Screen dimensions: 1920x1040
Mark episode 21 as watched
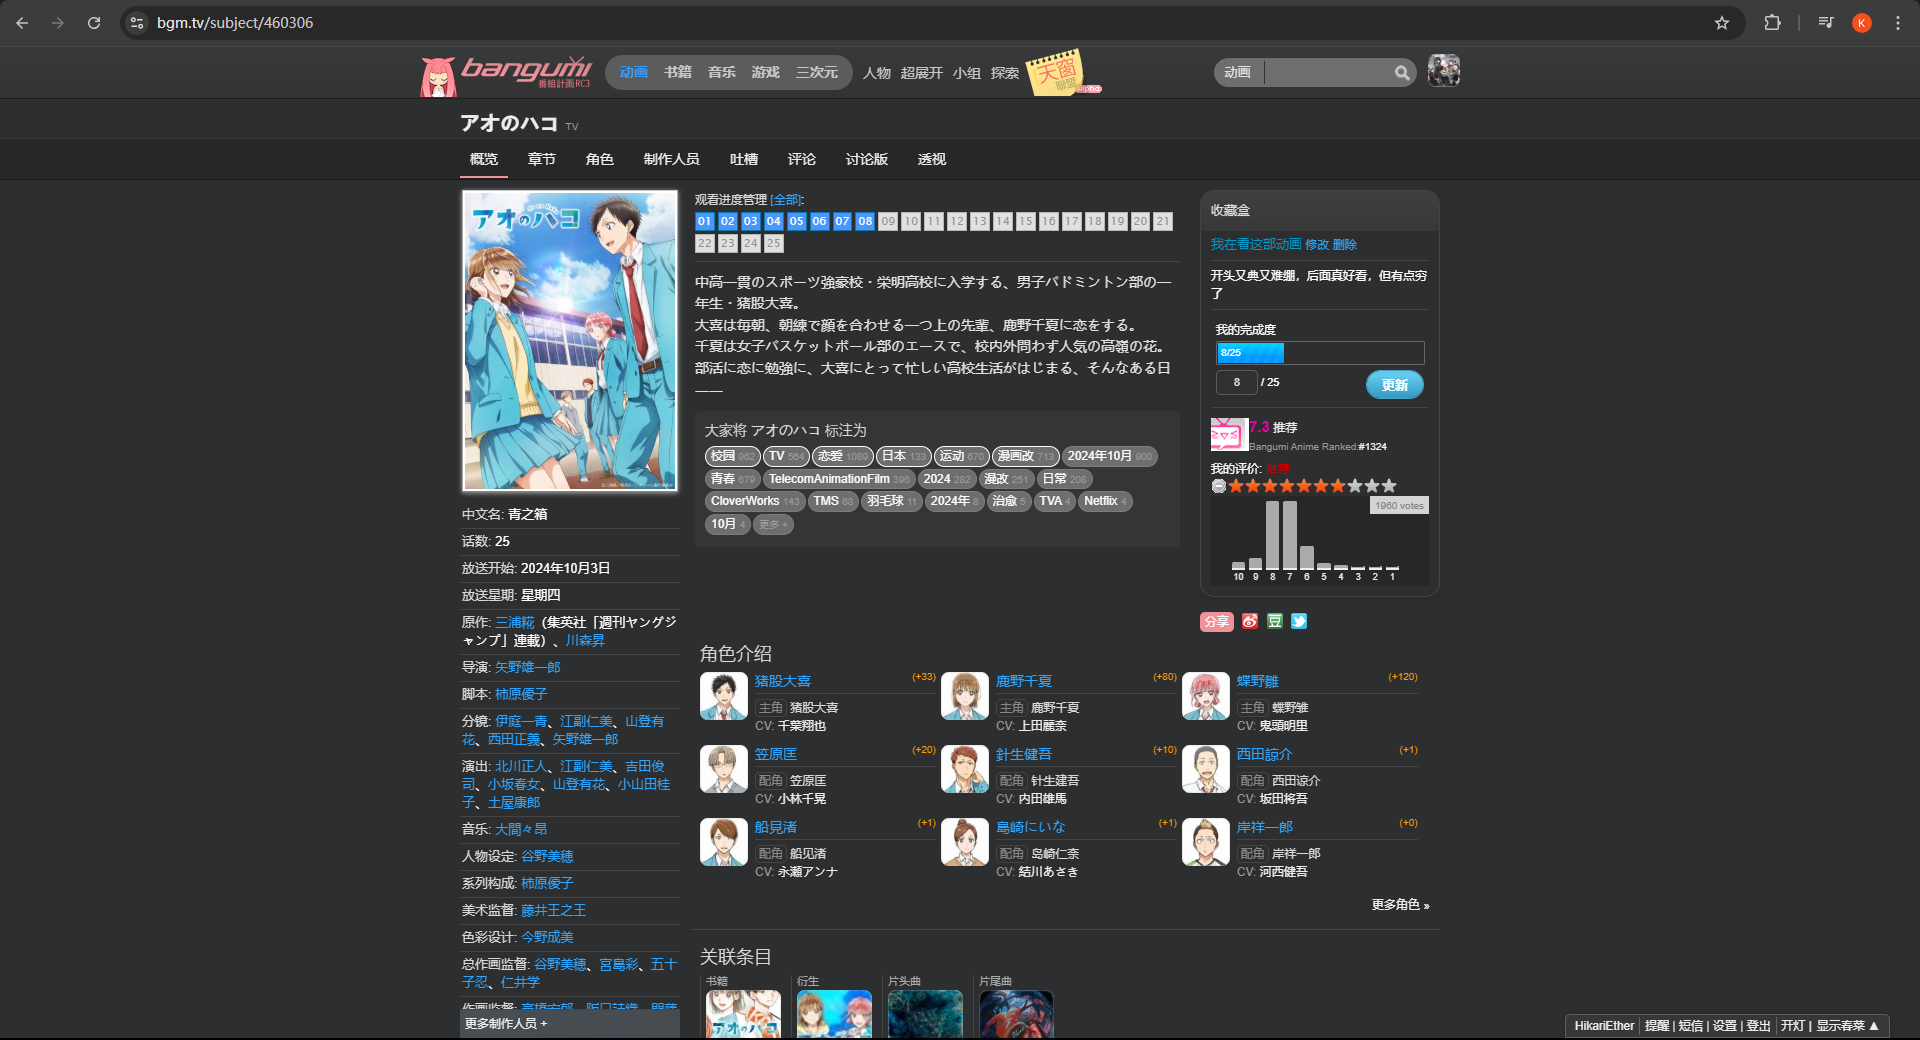1163,221
